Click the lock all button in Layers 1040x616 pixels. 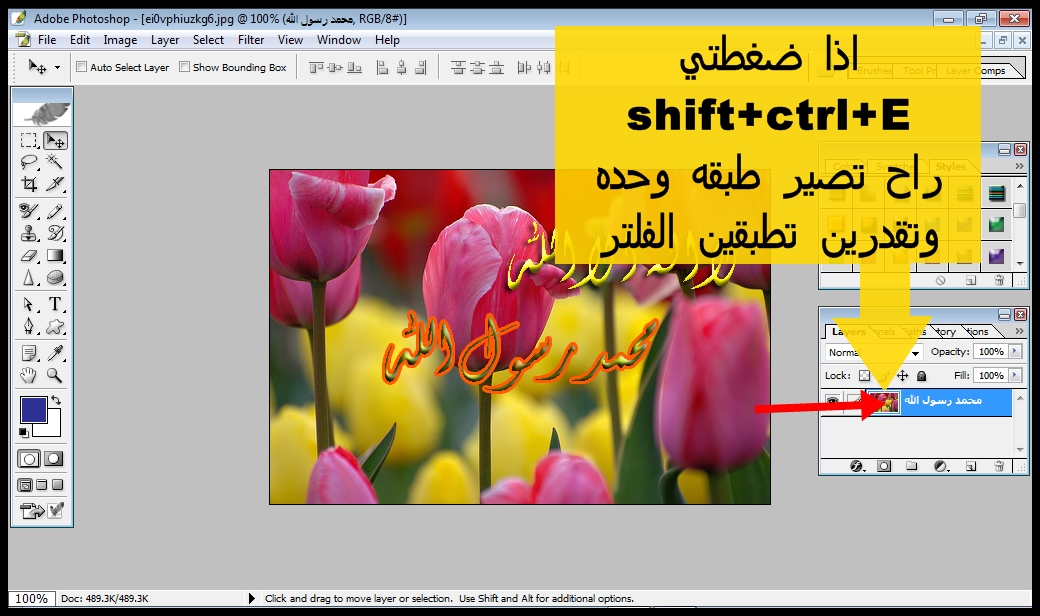(x=921, y=376)
